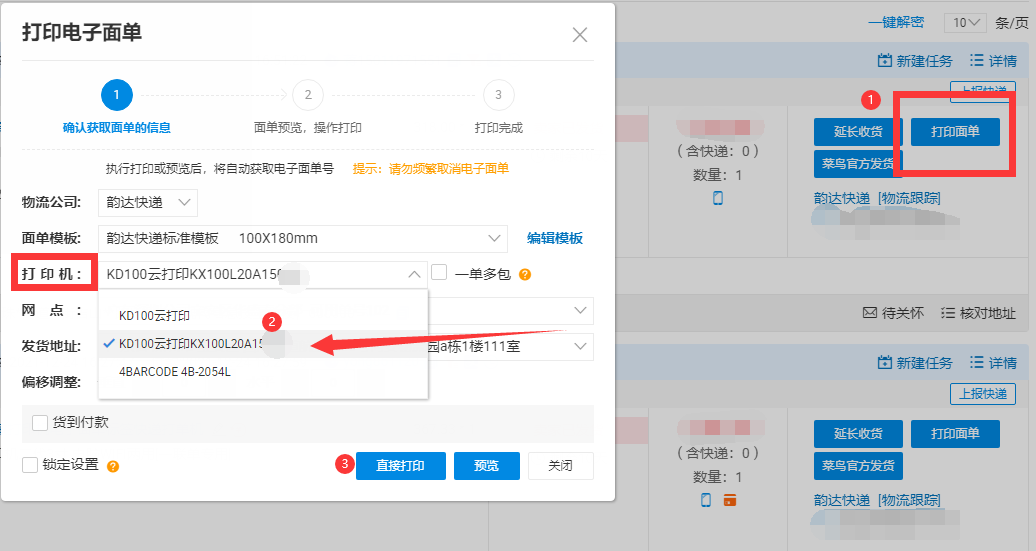Click step 2 circle 面单预览

pos(308,95)
